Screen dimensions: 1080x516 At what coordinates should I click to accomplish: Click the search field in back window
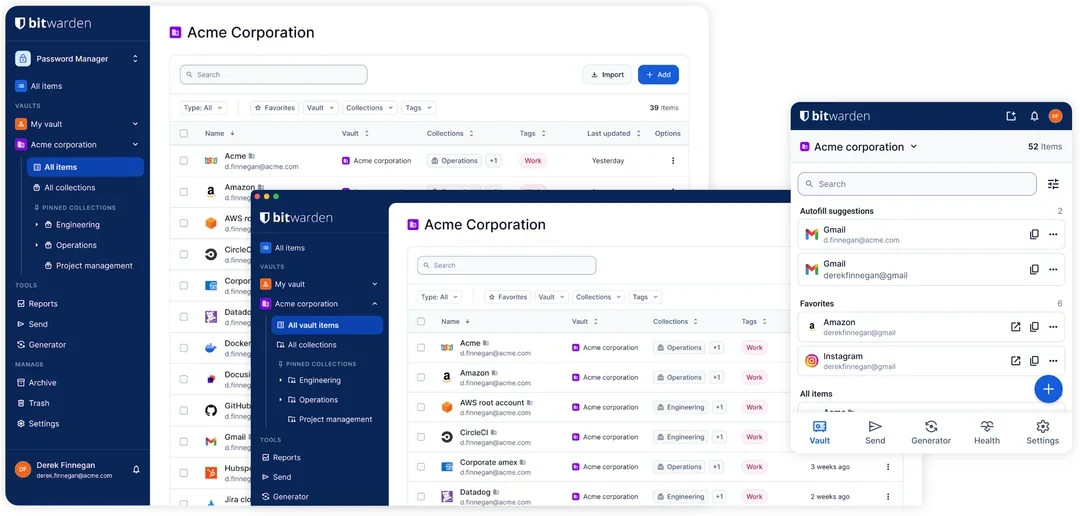[x=273, y=74]
